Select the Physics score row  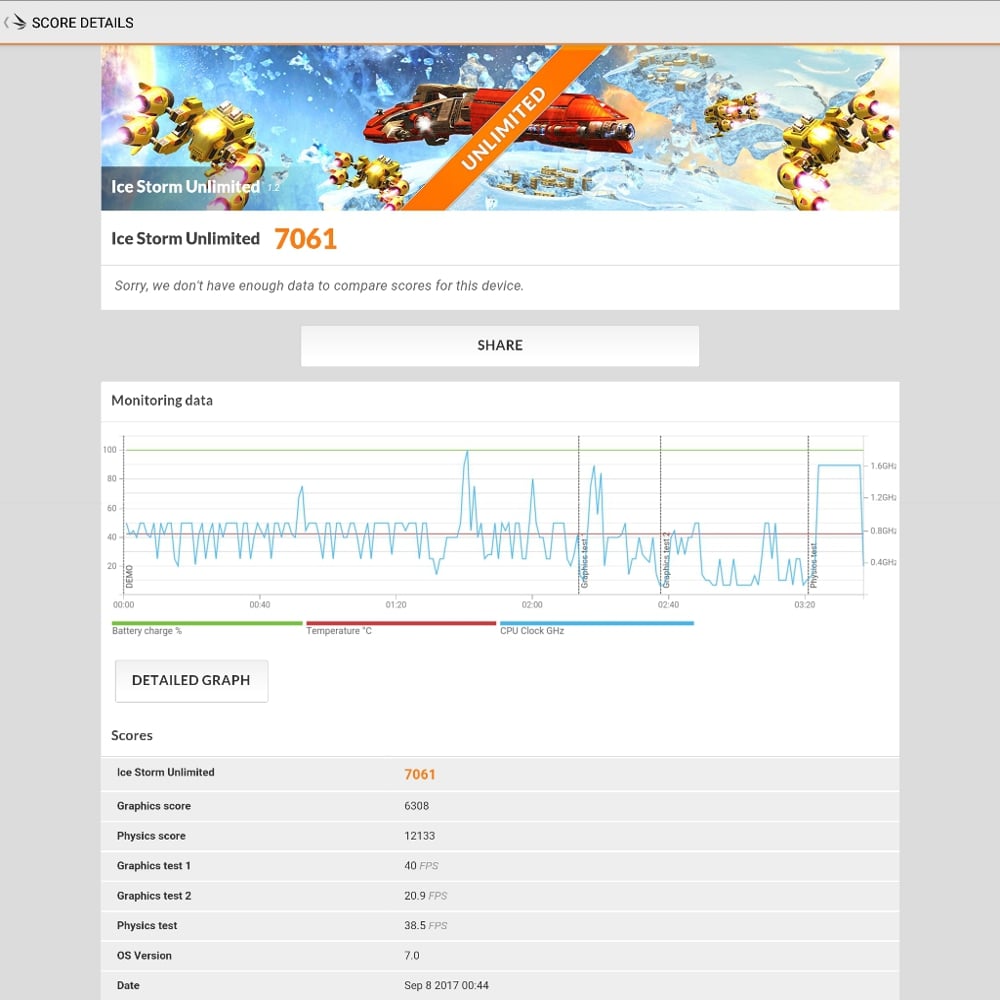[499, 836]
